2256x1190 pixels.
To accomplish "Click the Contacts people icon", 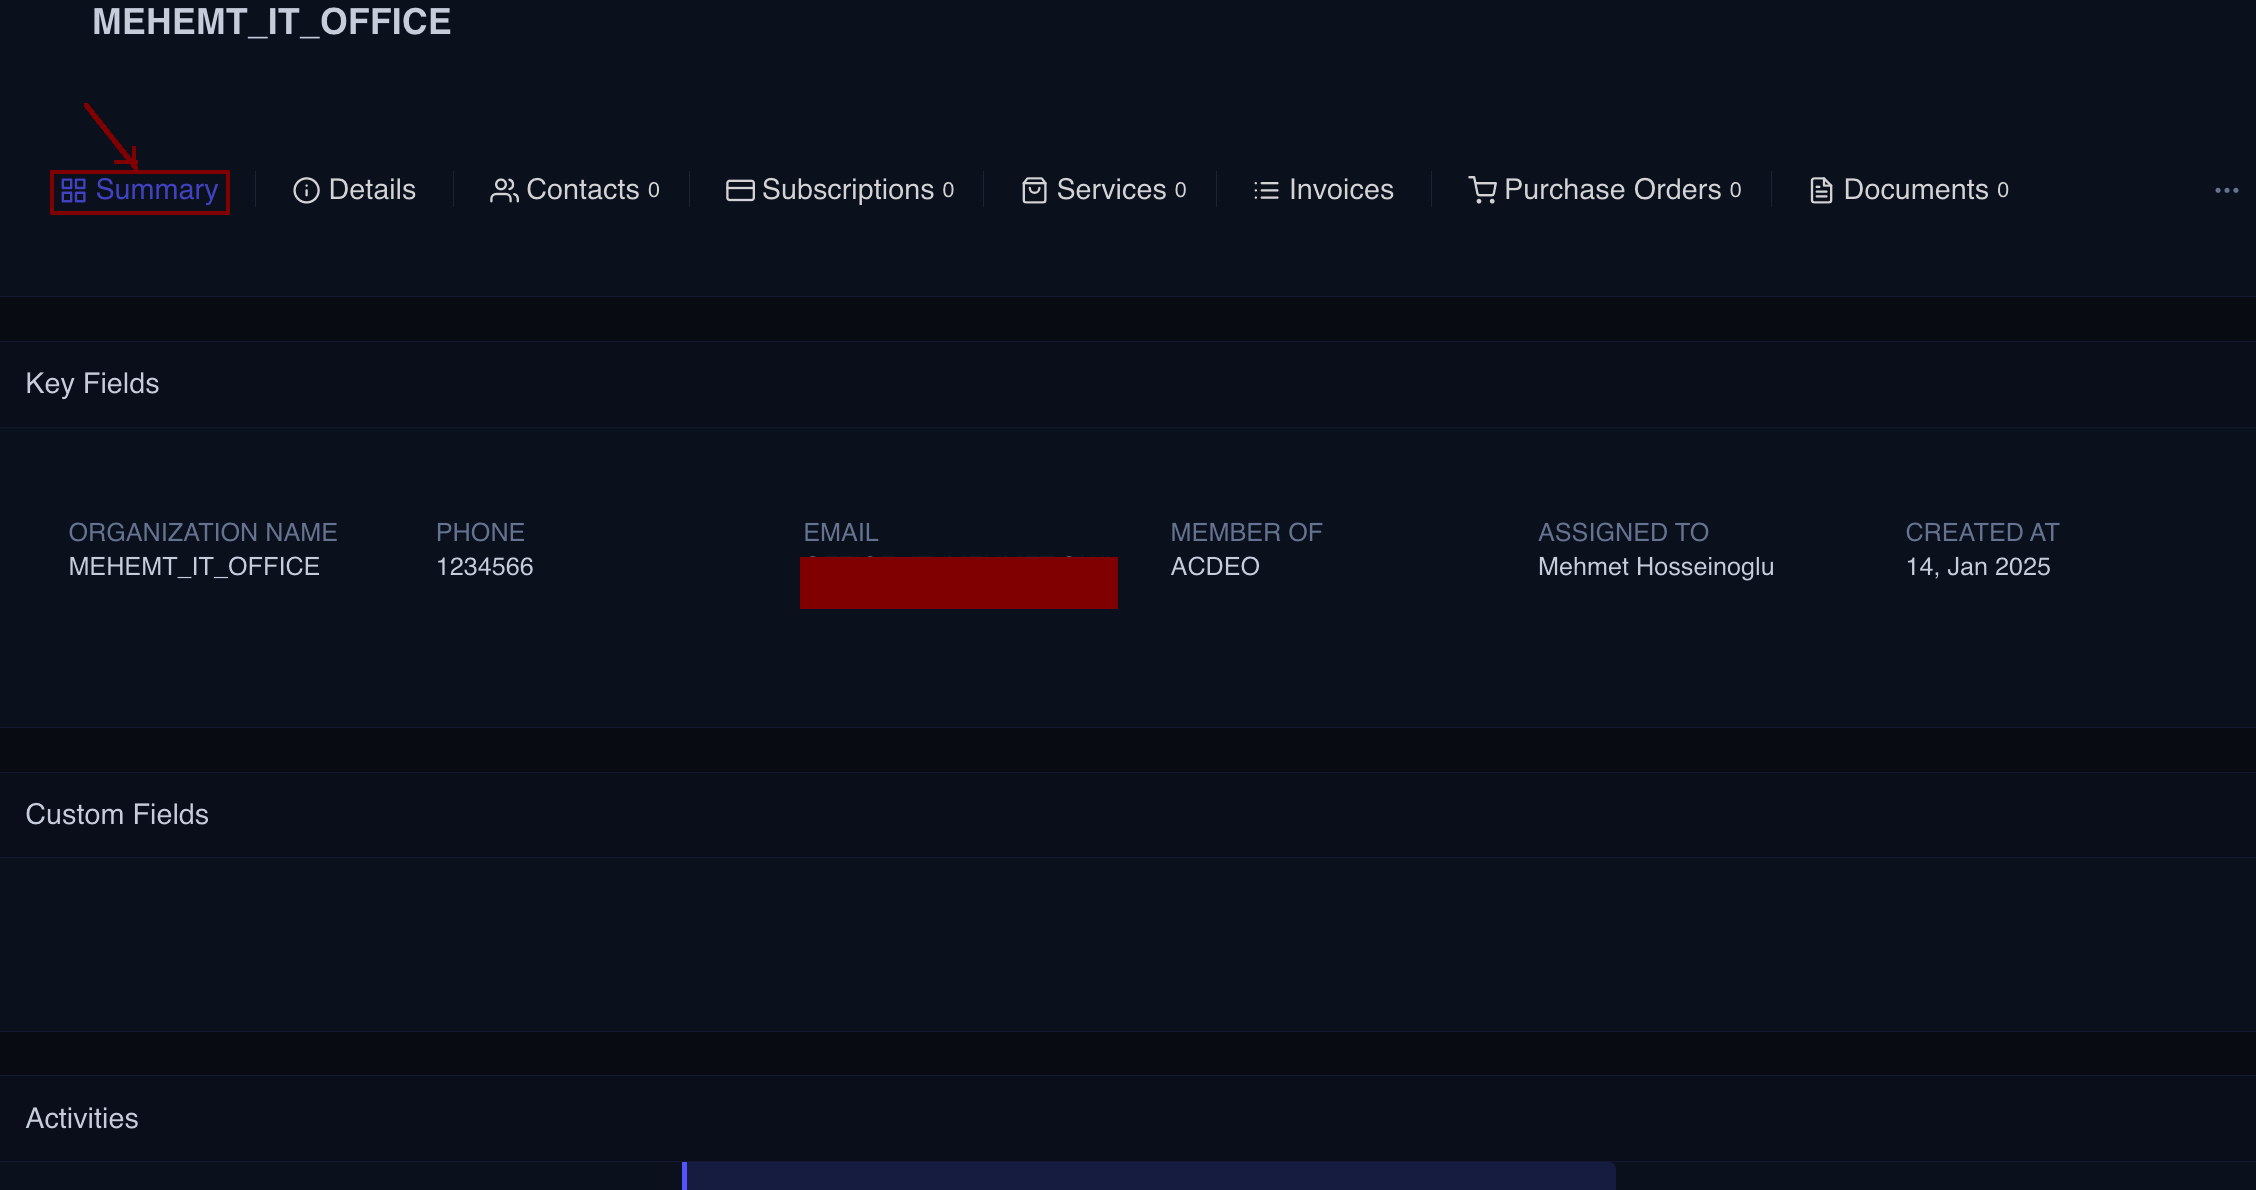I will pos(504,190).
